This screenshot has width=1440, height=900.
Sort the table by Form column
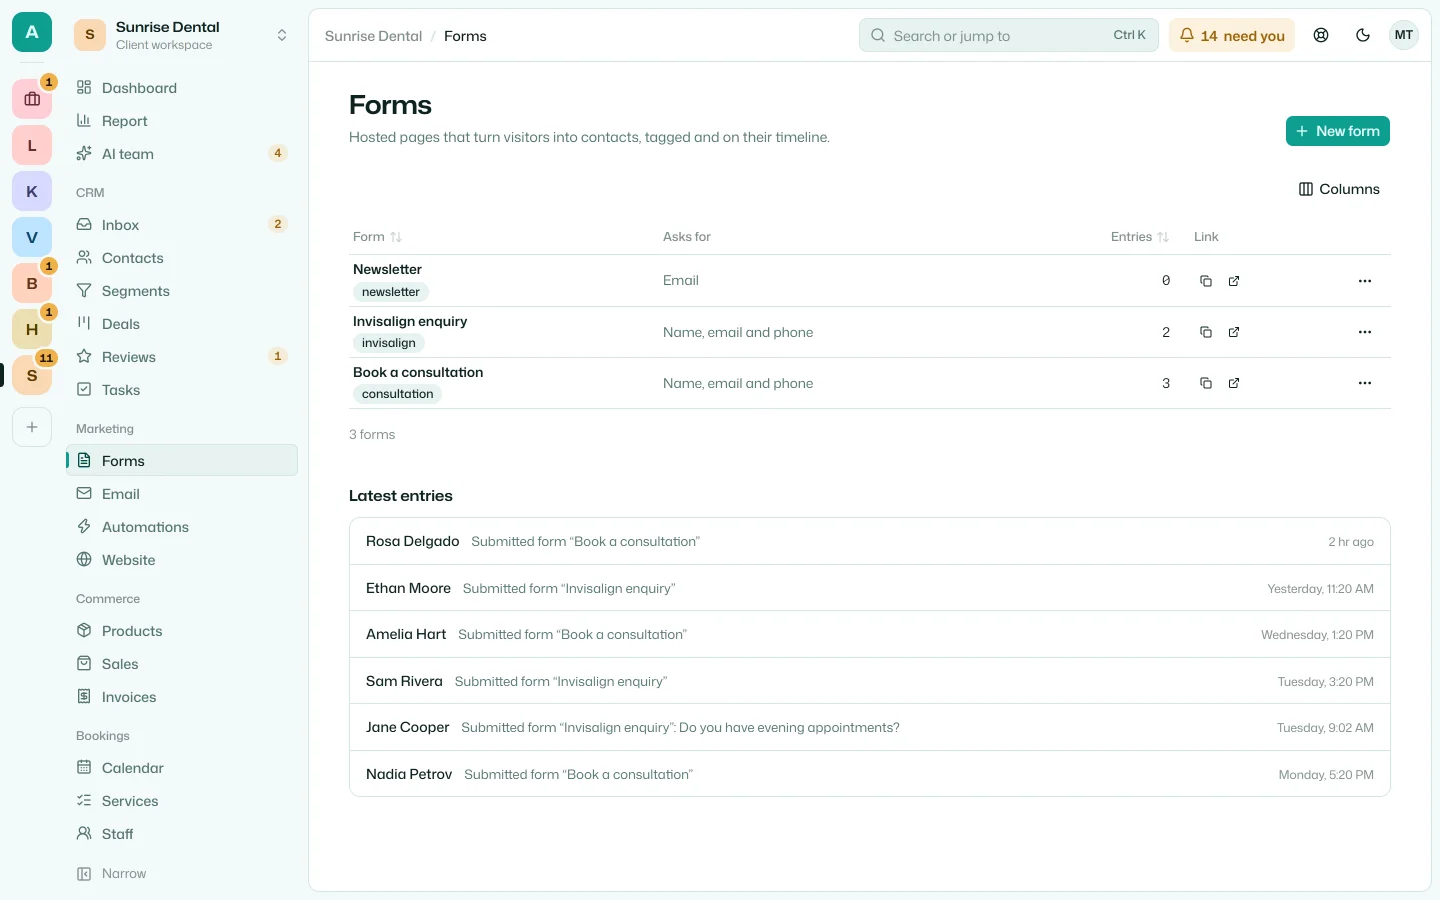click(x=377, y=237)
